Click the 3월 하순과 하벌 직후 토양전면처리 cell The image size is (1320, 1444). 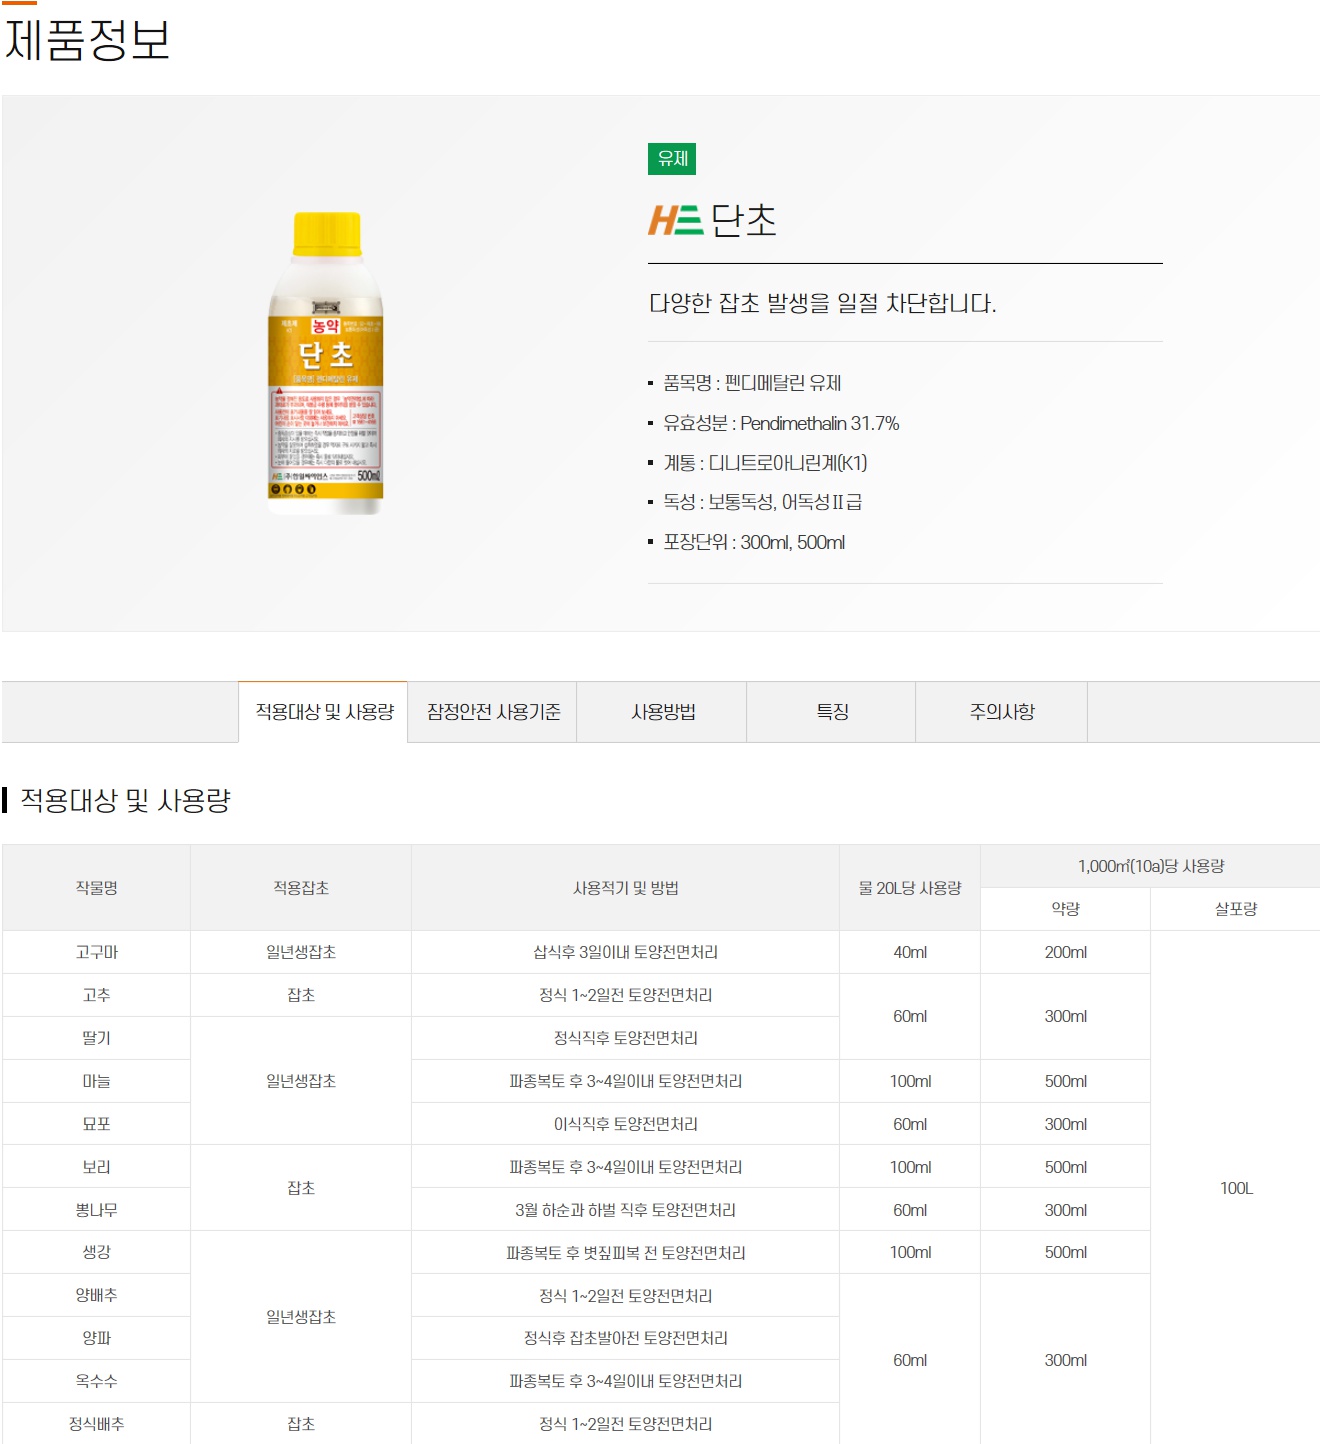[x=625, y=1210]
